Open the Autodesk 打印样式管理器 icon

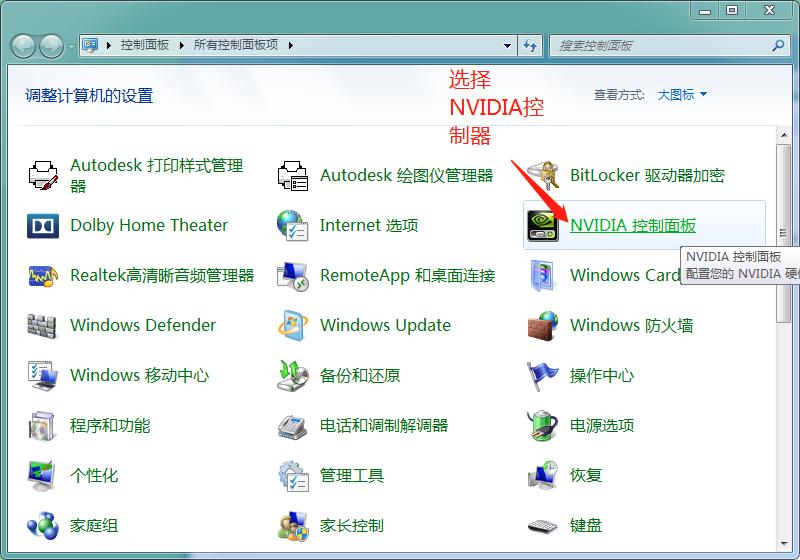[43, 175]
